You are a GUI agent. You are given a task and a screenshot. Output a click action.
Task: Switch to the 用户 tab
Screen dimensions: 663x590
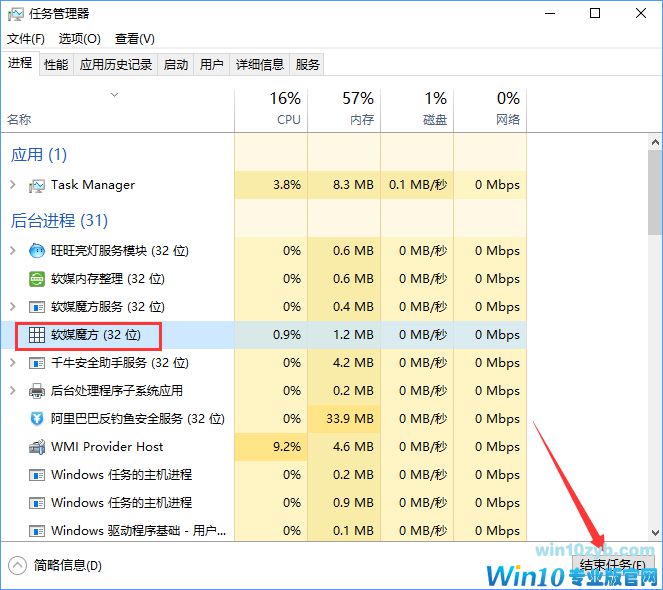tap(211, 65)
